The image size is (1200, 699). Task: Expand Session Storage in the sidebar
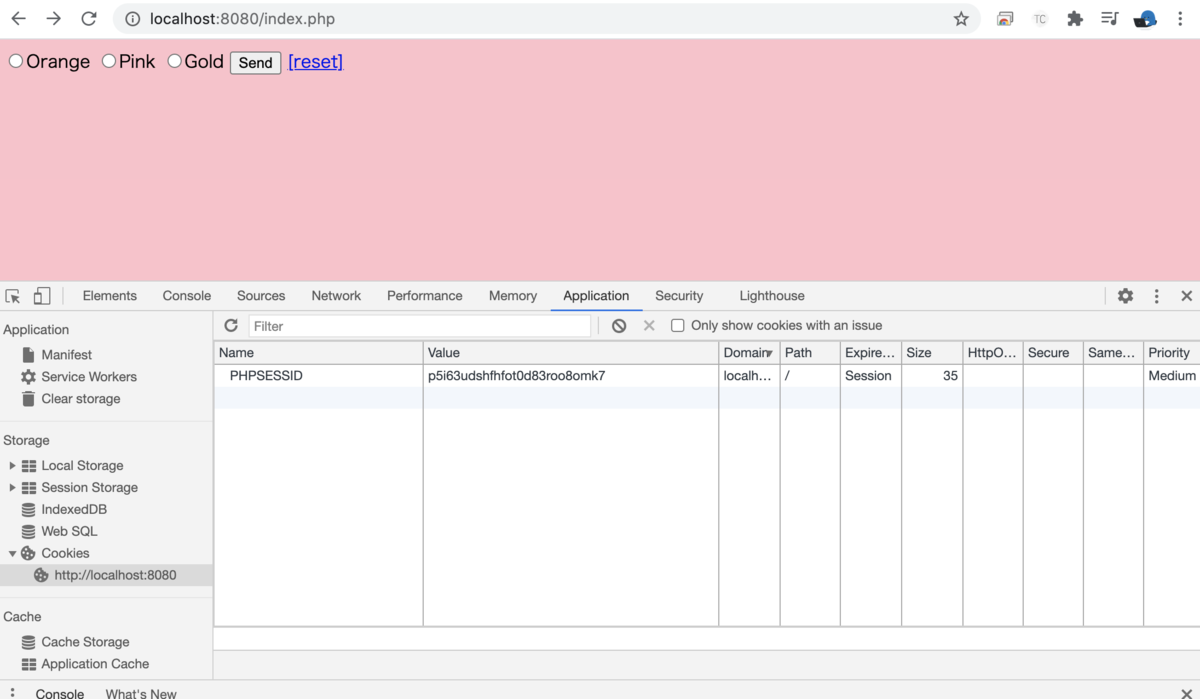pos(13,487)
